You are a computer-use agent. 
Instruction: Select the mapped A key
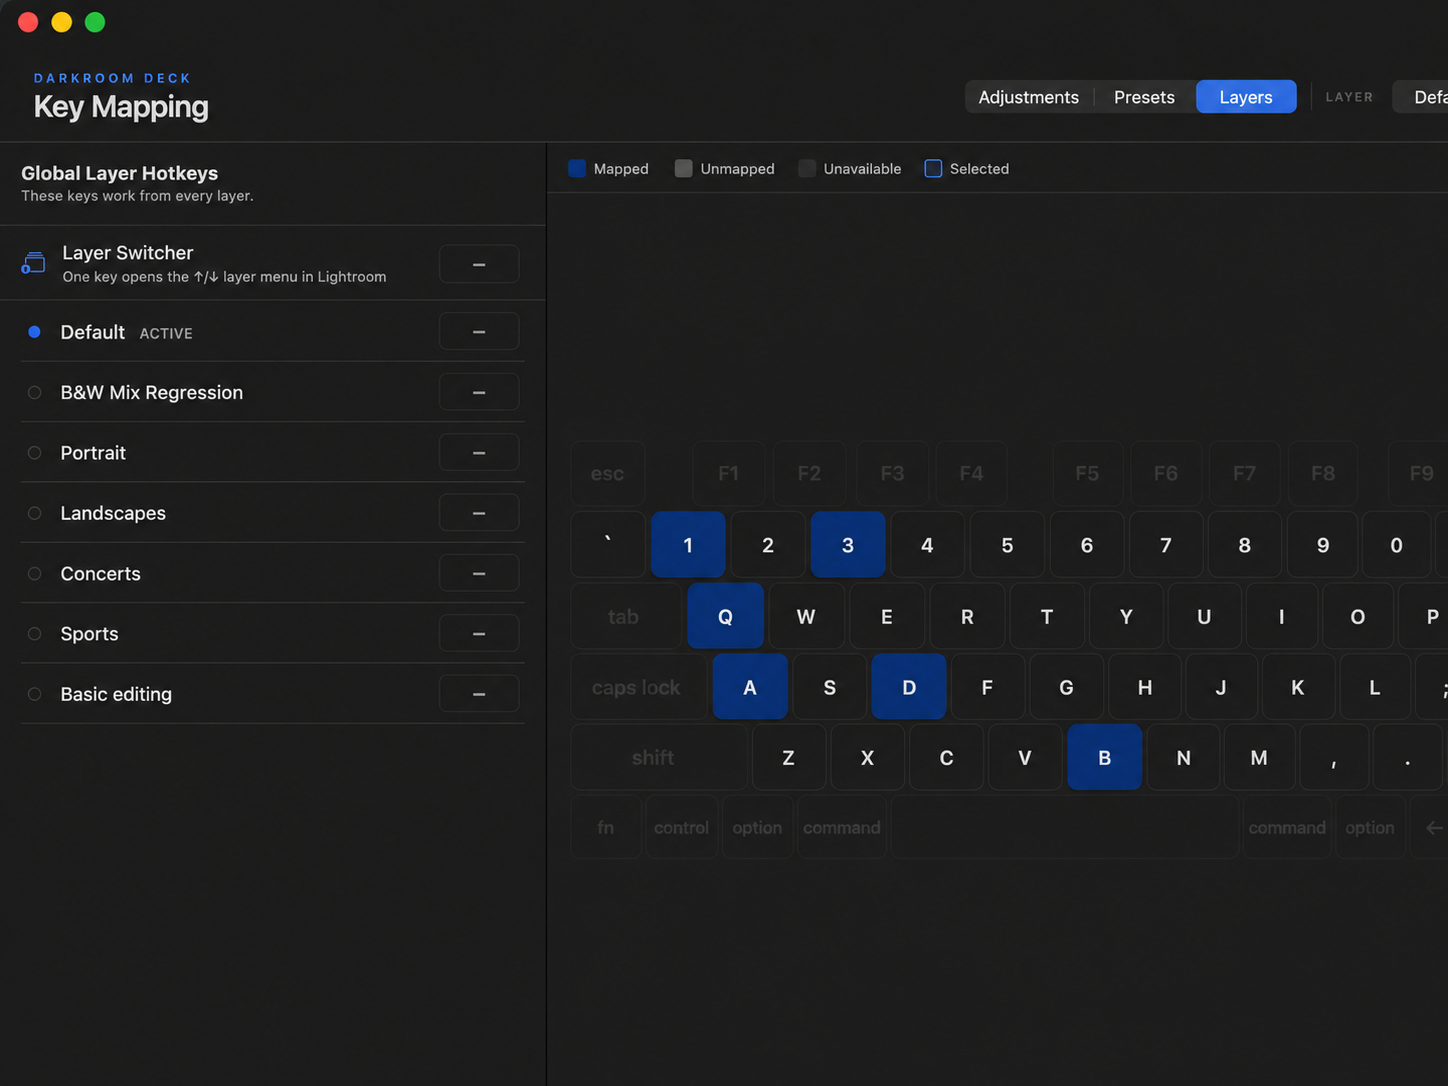(750, 687)
